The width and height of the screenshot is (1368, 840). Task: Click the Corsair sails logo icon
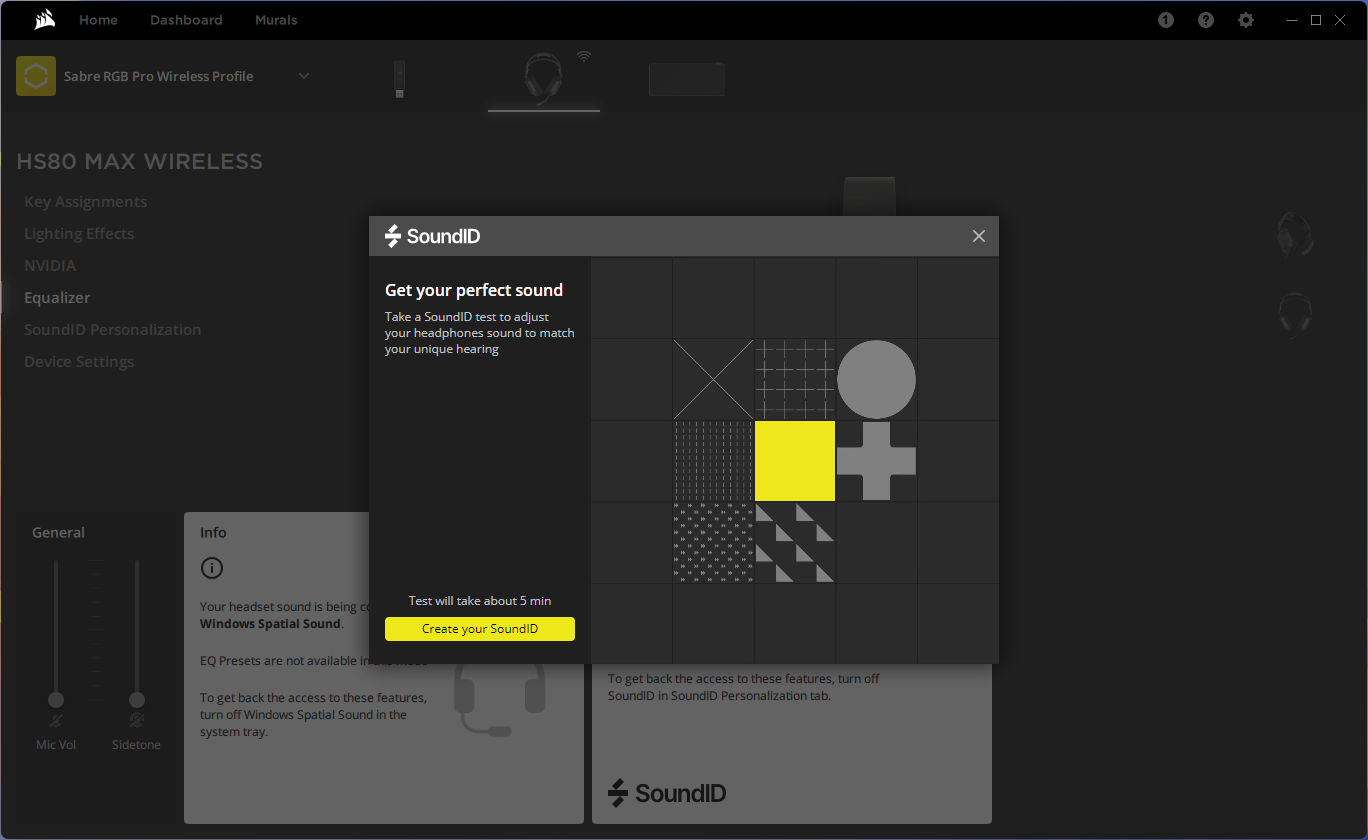click(45, 20)
